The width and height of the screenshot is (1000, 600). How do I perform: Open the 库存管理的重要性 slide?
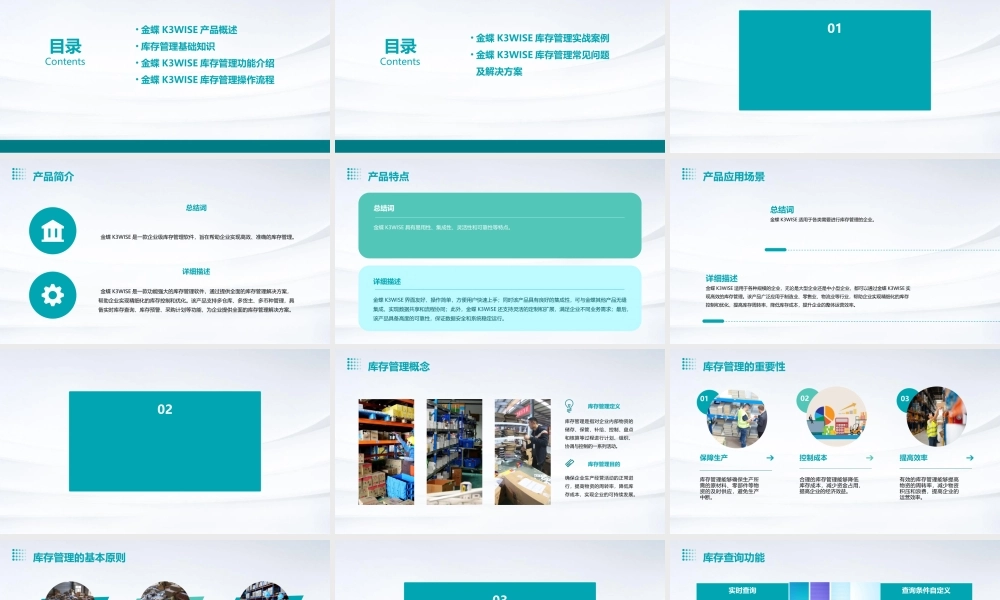[835, 441]
